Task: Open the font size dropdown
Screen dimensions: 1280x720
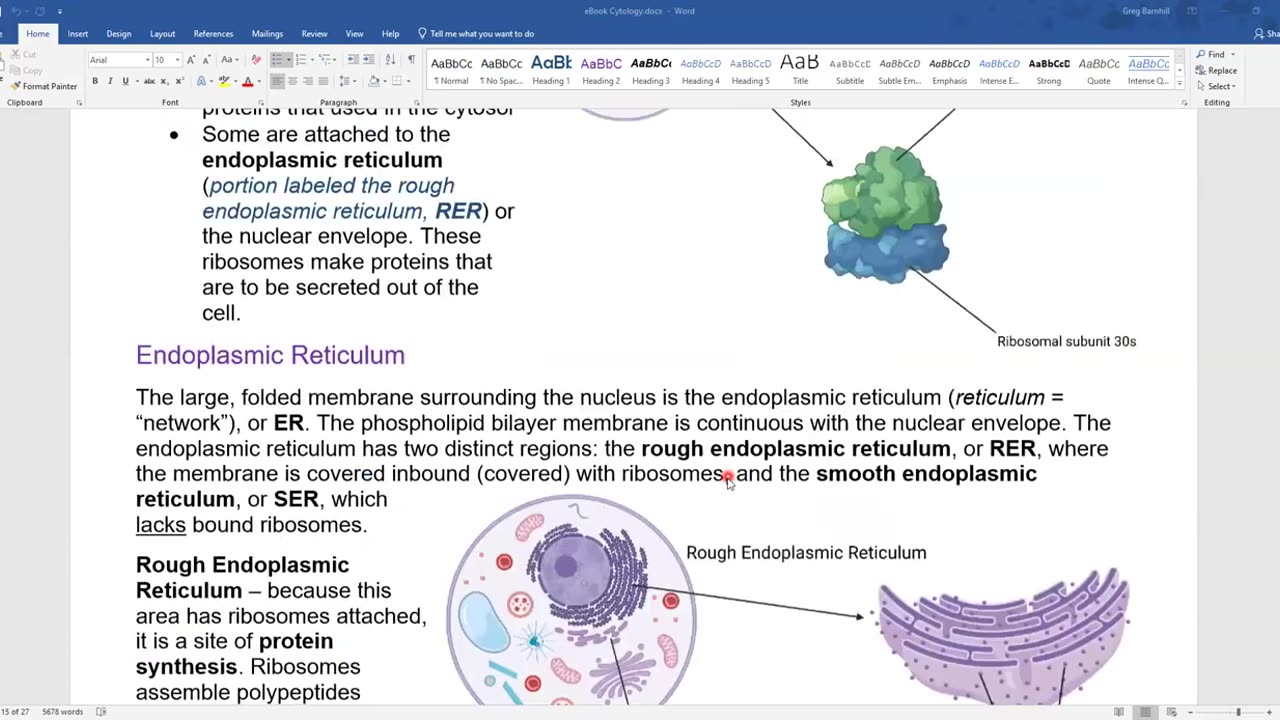Action: [177, 60]
